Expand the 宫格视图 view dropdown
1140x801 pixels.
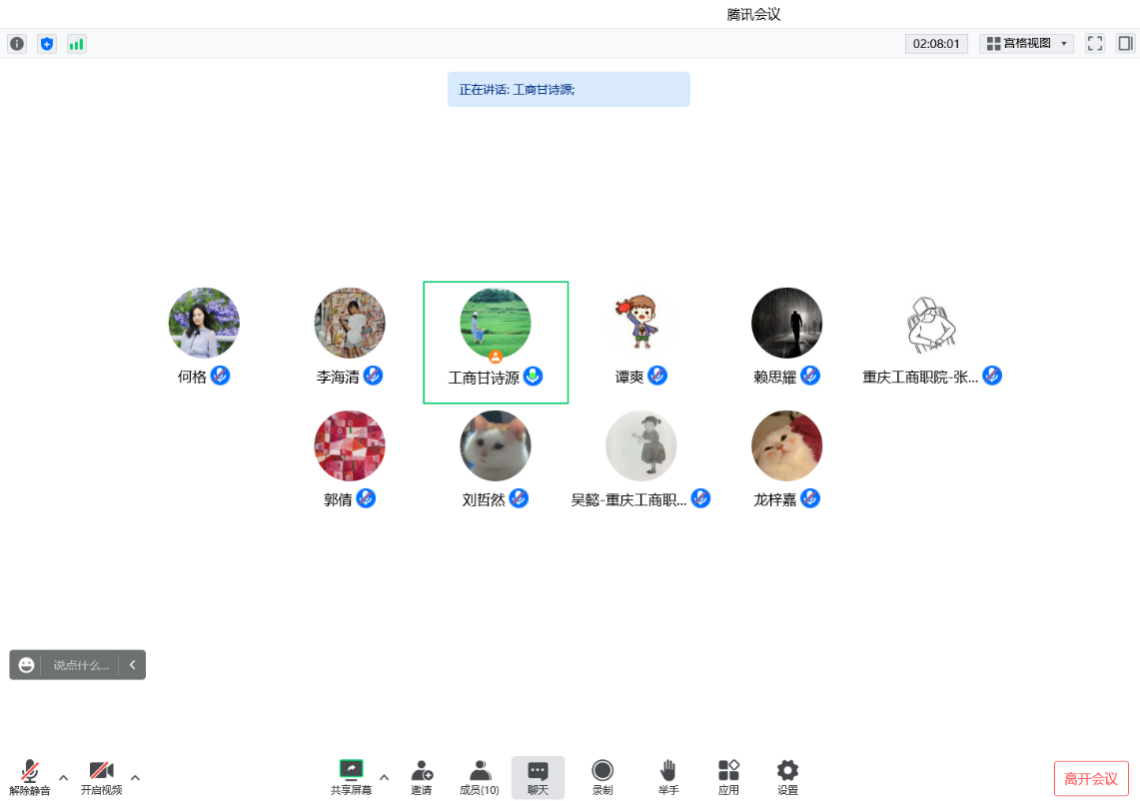click(x=1027, y=44)
